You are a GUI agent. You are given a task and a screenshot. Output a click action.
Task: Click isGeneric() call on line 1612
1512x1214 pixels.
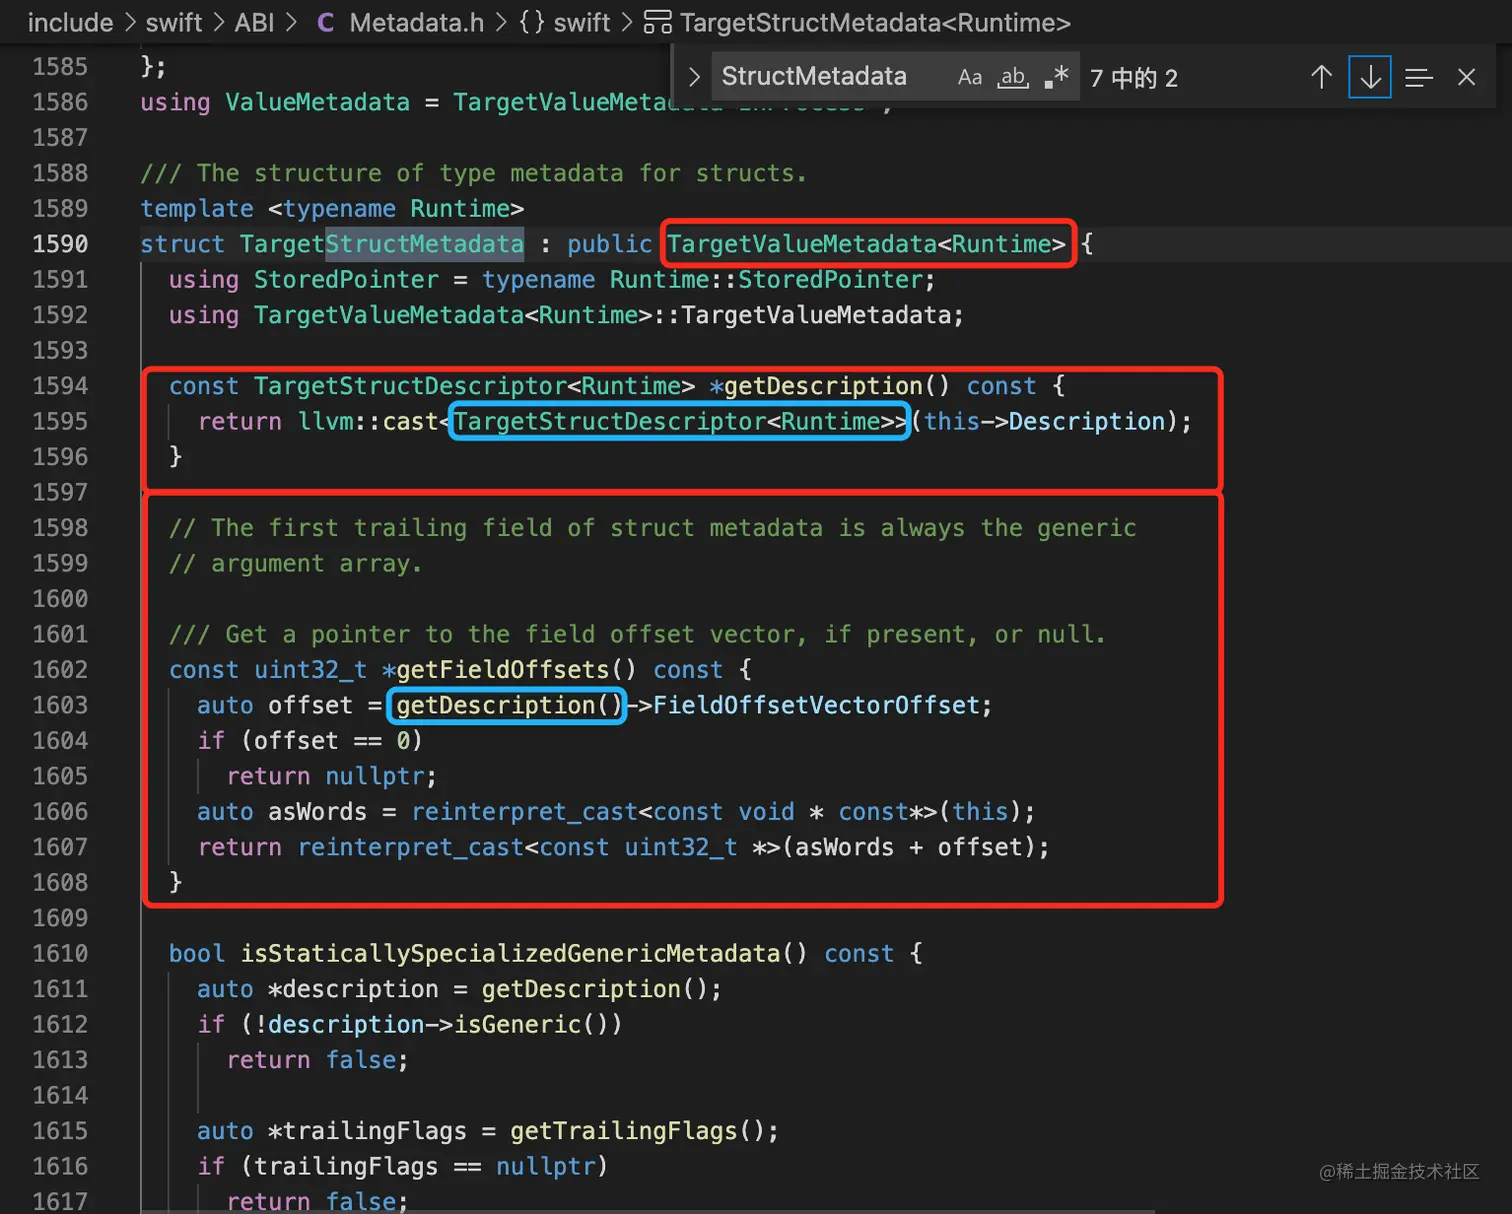click(x=531, y=1025)
